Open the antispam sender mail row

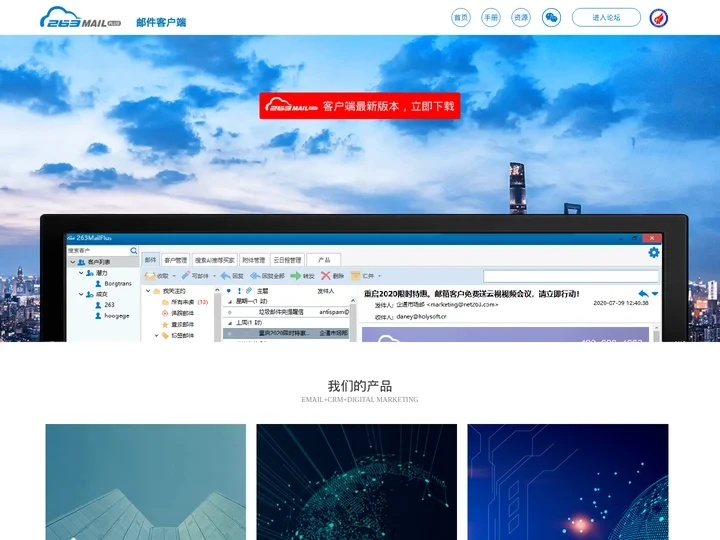pos(286,312)
